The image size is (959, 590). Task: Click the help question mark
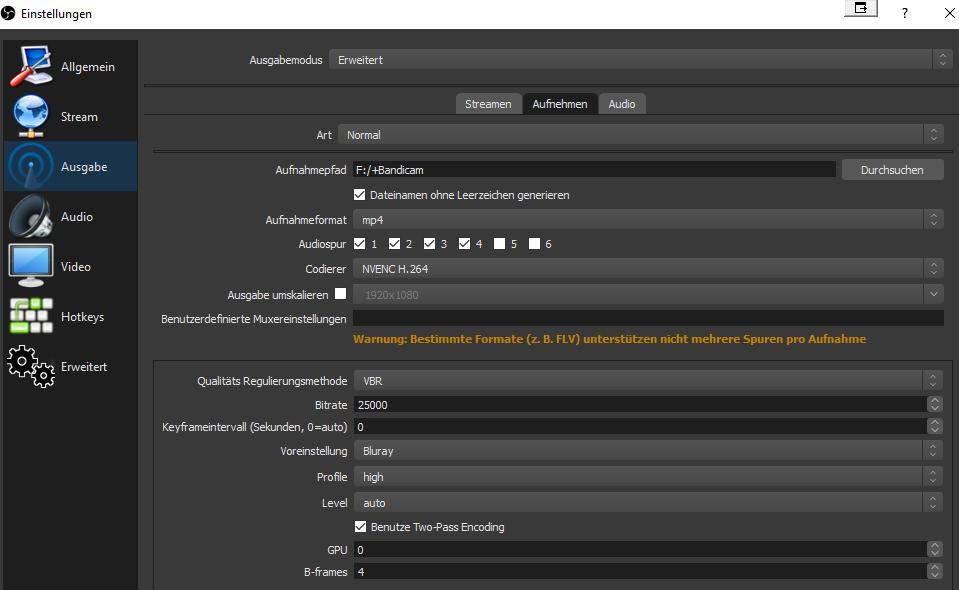click(905, 13)
